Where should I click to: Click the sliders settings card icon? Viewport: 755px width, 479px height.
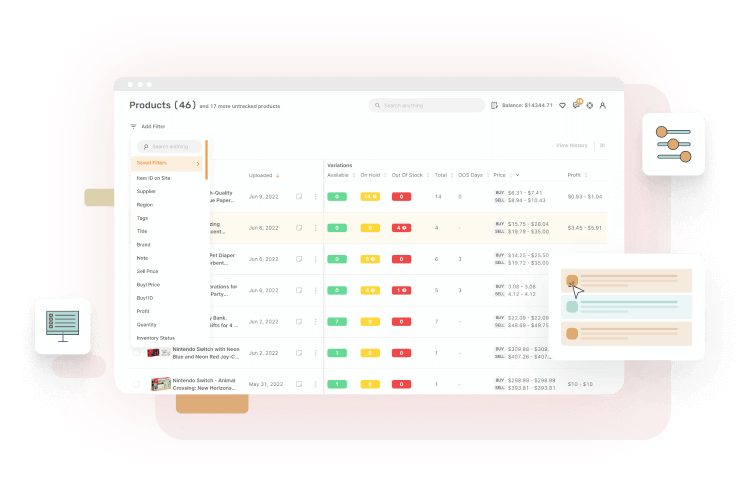(672, 144)
